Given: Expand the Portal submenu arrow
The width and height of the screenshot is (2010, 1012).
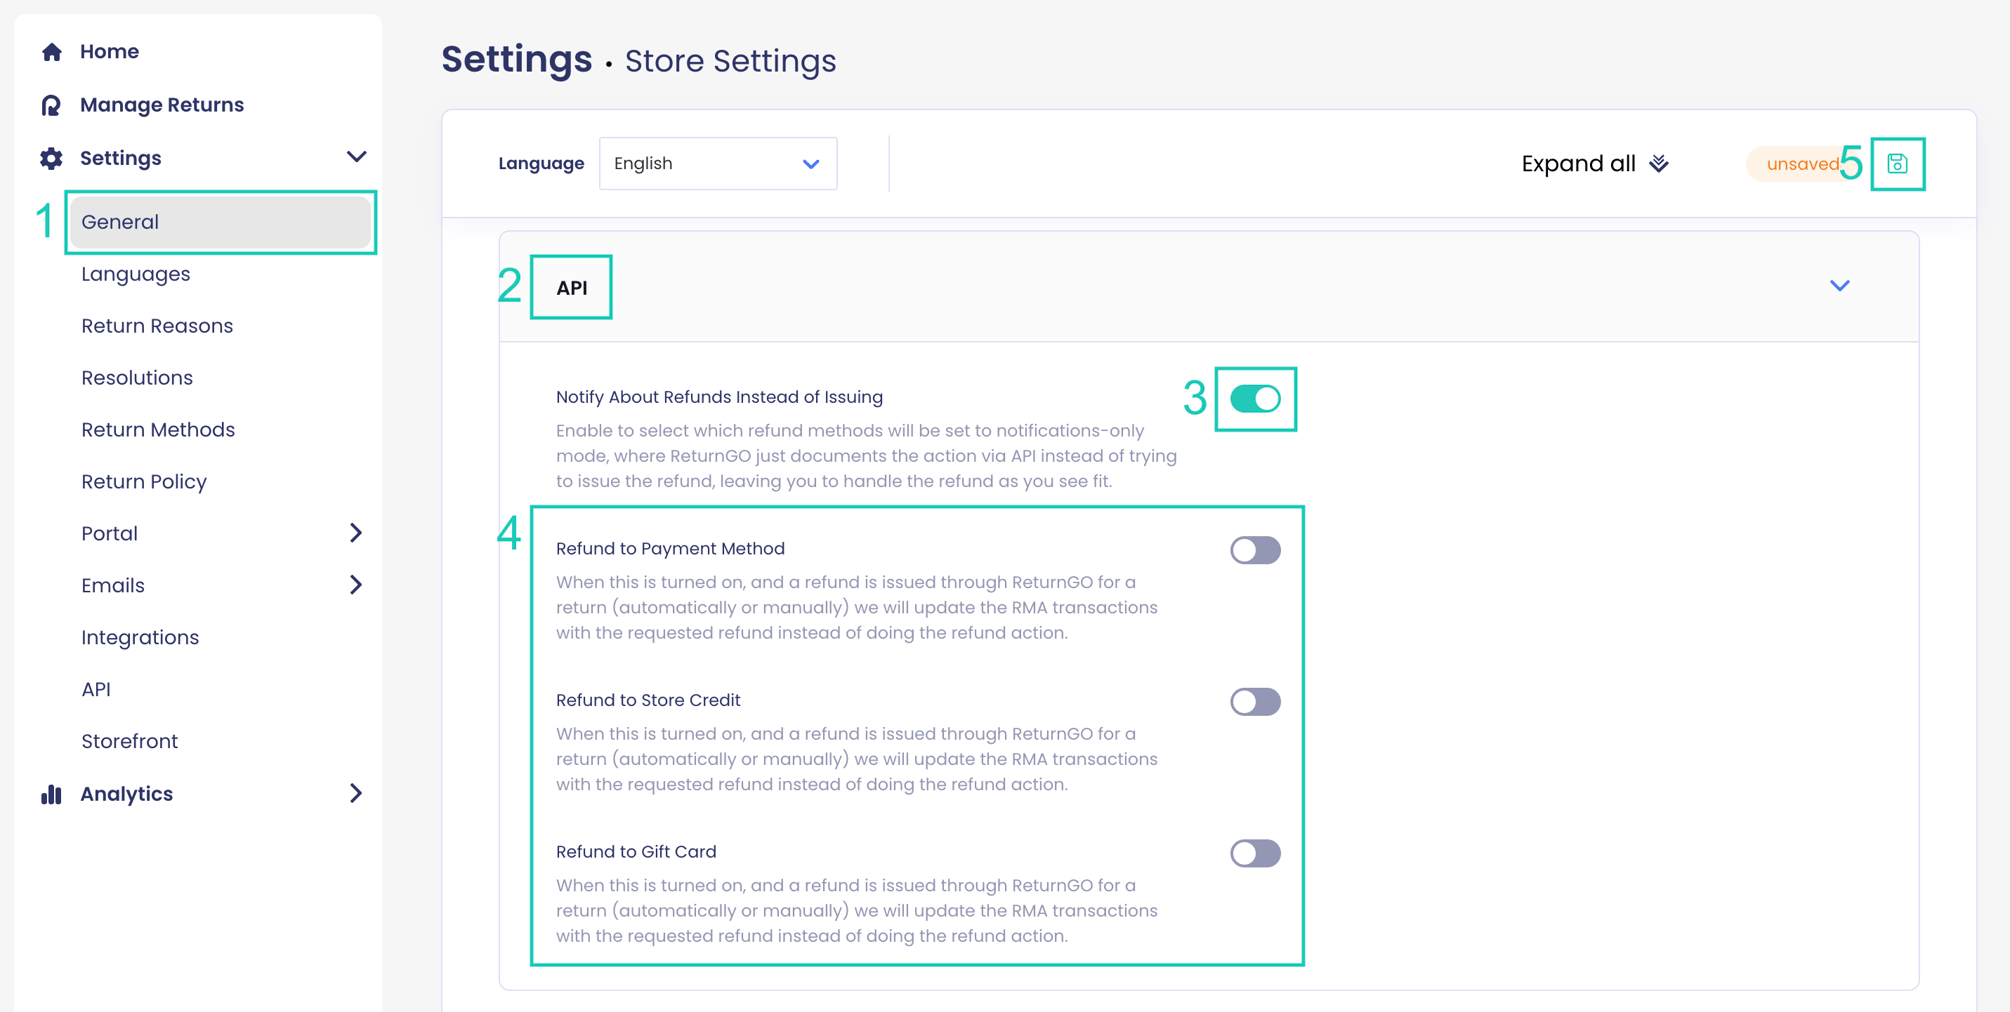Looking at the screenshot, I should pyautogui.click(x=356, y=533).
